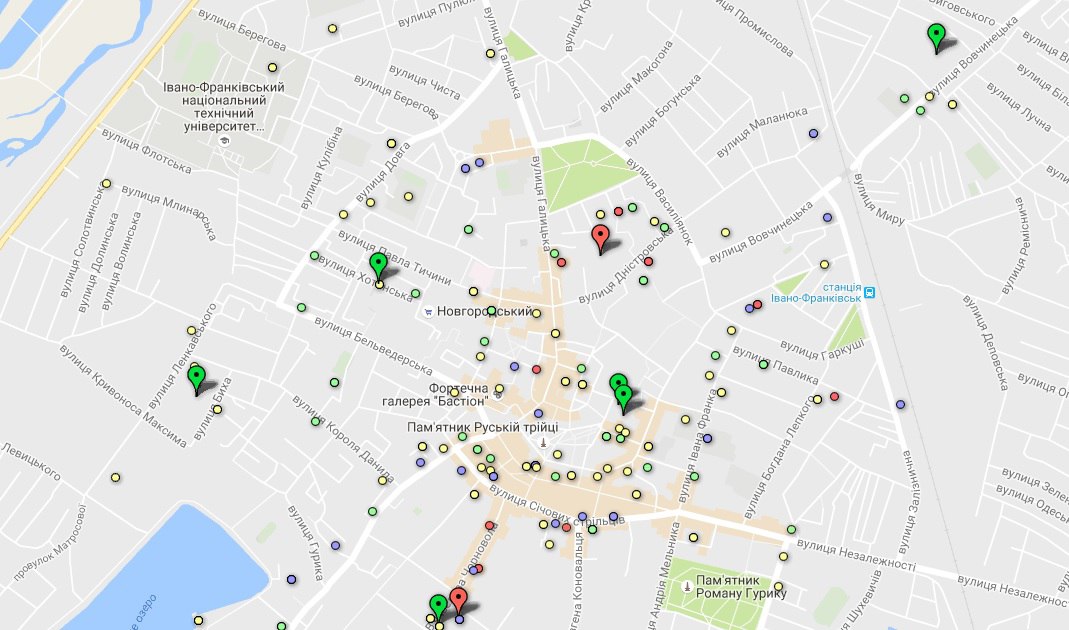Click the green pin near вулиця Вовчинецька top-right
This screenshot has width=1069, height=630.
click(x=936, y=38)
